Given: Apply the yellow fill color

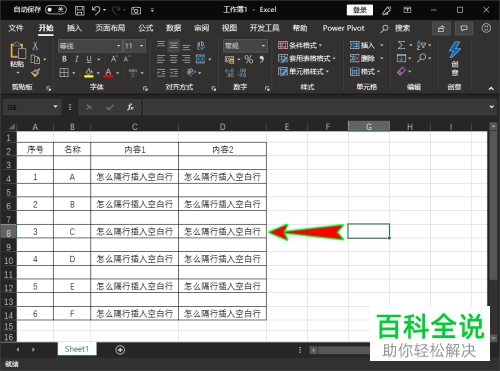Looking at the screenshot, I should pyautogui.click(x=89, y=72).
